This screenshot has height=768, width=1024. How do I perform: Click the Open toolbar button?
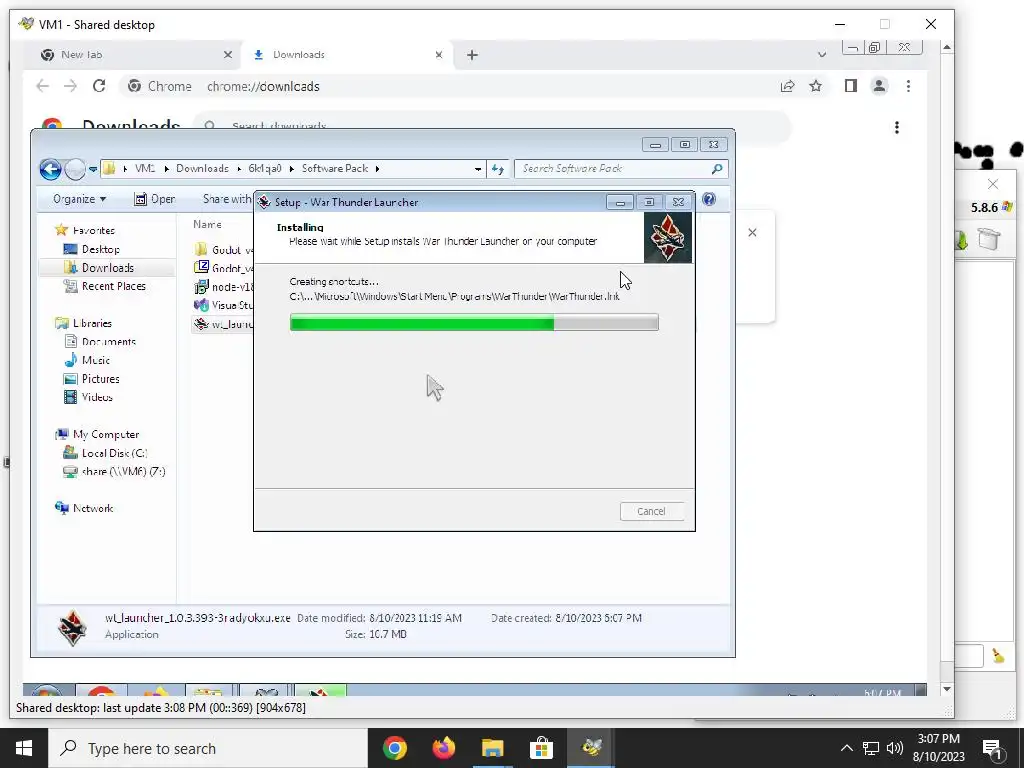click(x=155, y=199)
